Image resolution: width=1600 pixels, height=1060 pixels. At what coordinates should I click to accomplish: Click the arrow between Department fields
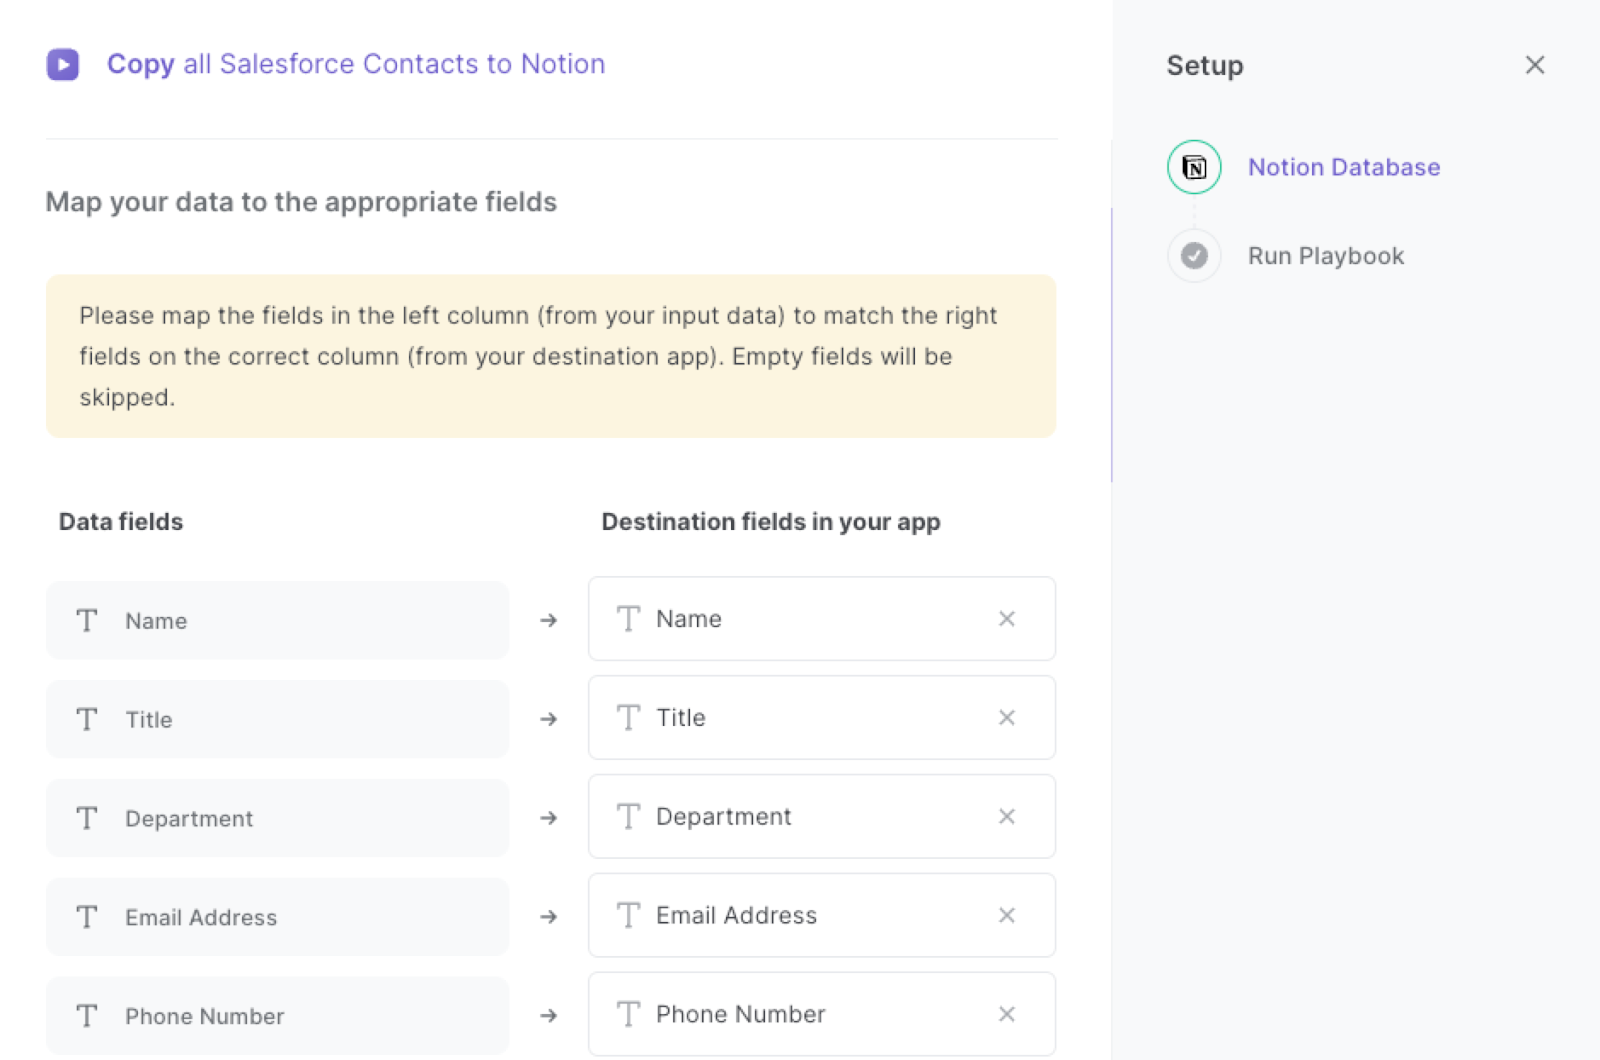tap(549, 817)
